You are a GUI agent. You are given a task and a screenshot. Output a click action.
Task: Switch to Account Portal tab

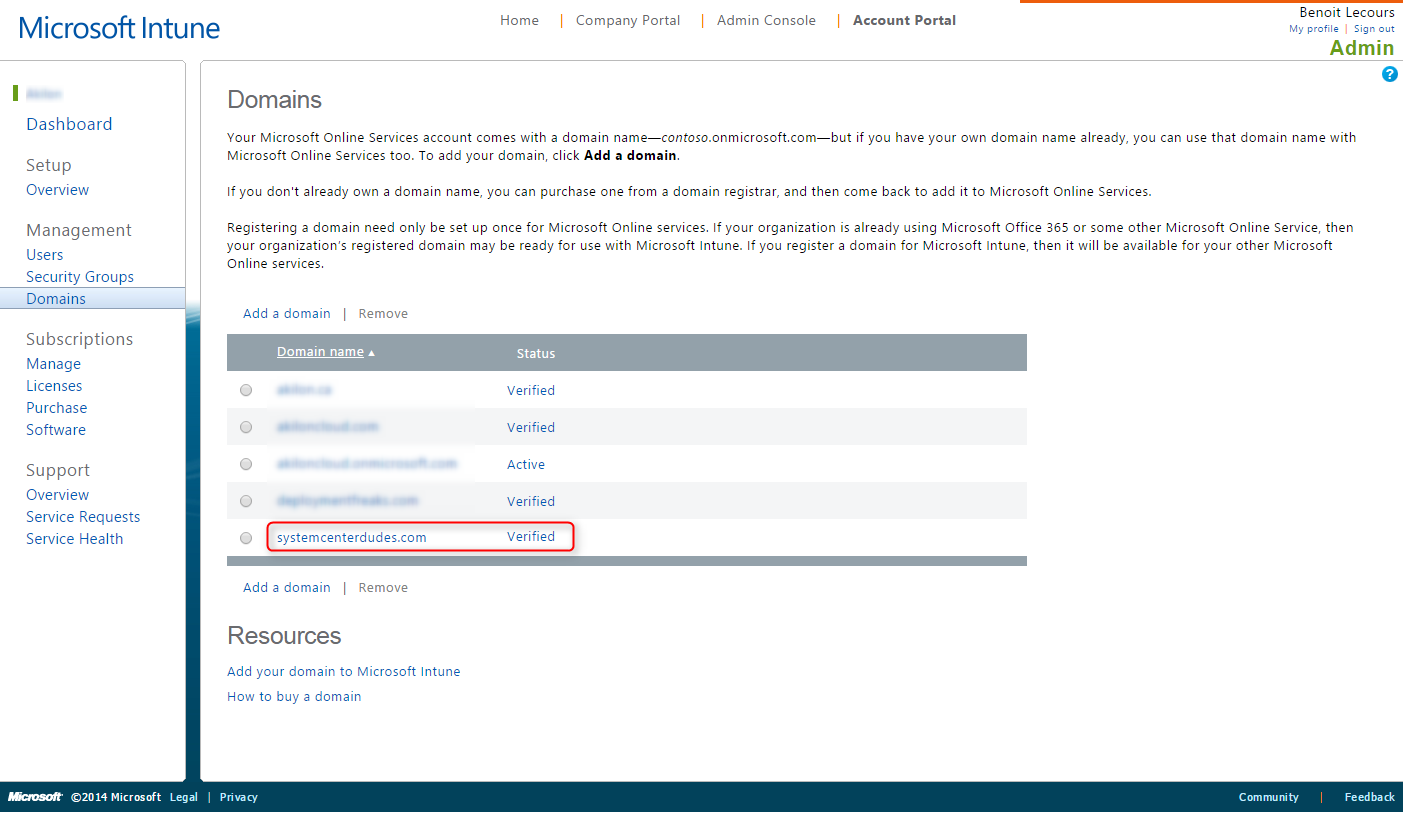point(904,20)
